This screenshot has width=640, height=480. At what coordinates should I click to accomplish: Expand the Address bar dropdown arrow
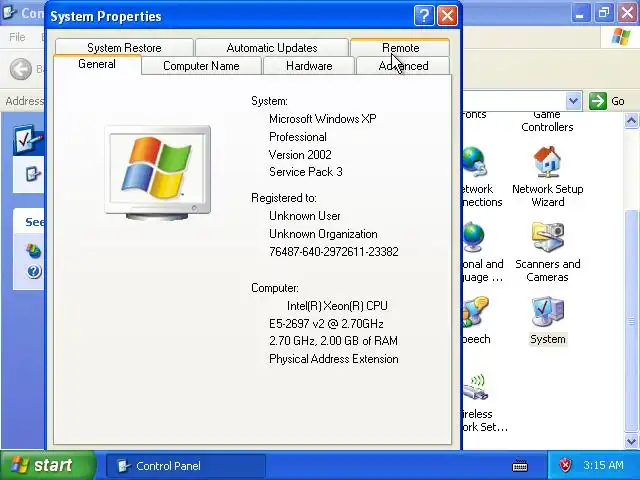click(573, 100)
